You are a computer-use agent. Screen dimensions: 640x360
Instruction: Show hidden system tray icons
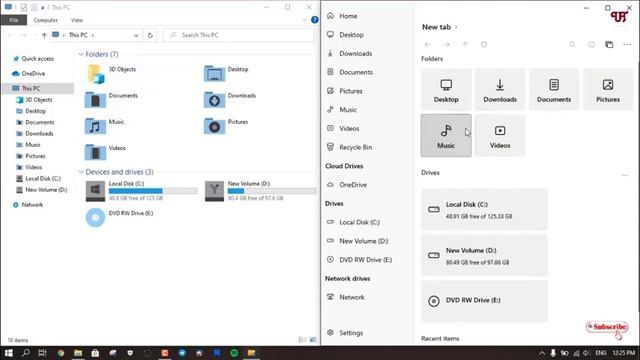[542, 353]
